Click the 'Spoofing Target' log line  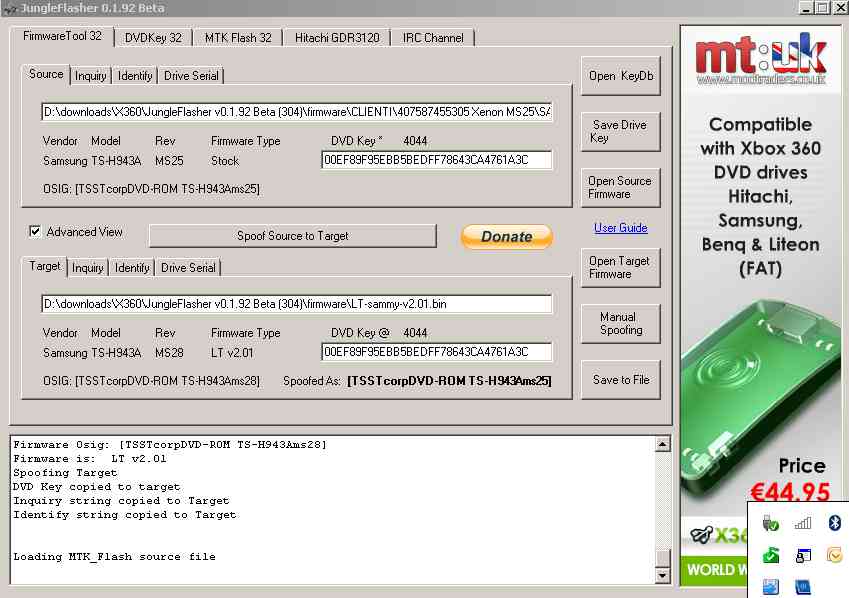click(x=65, y=473)
